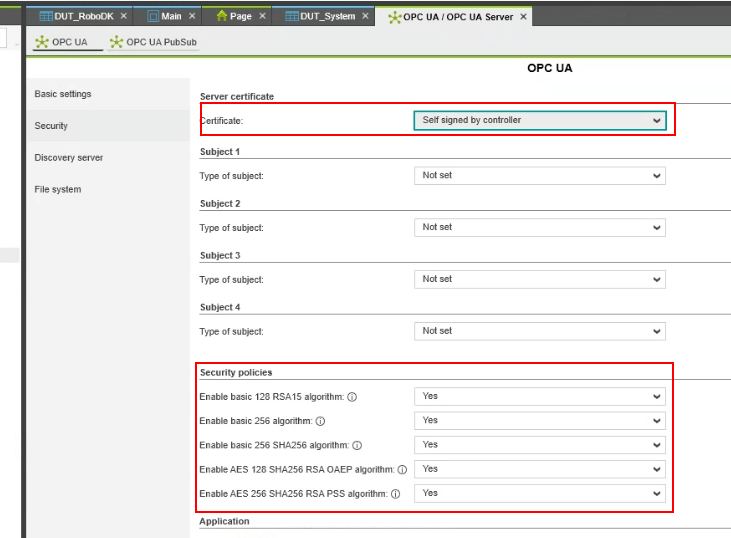Open Subject 2 type of subject dropdown
The height and width of the screenshot is (538, 731).
[540, 228]
